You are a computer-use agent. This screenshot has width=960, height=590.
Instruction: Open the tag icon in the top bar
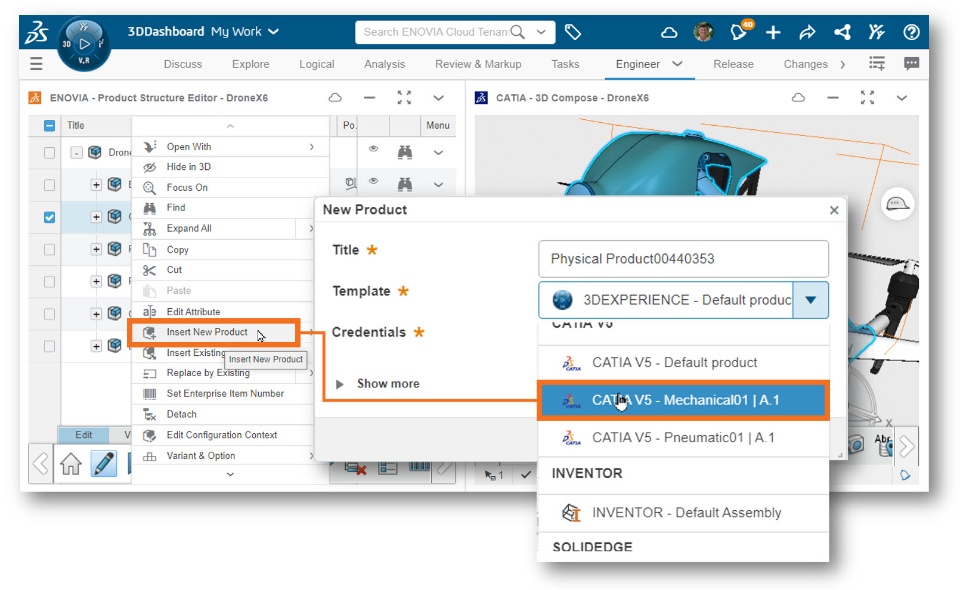tap(572, 32)
